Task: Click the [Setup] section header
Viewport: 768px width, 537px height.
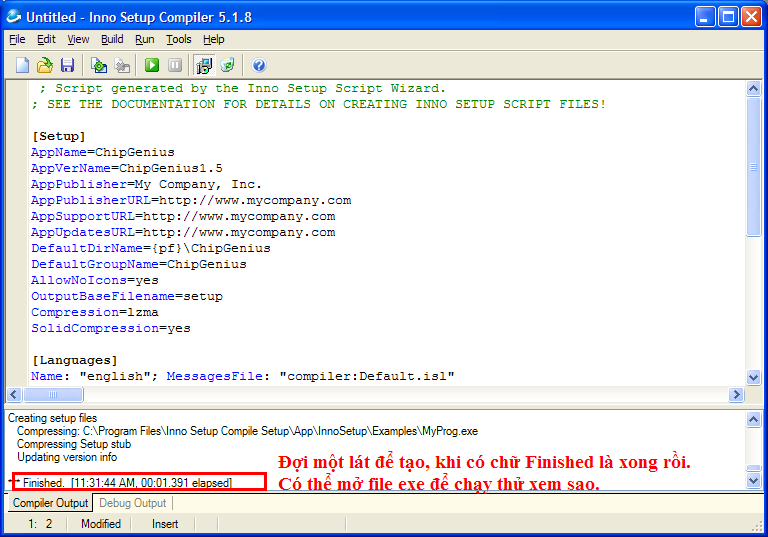Action: tap(59, 136)
